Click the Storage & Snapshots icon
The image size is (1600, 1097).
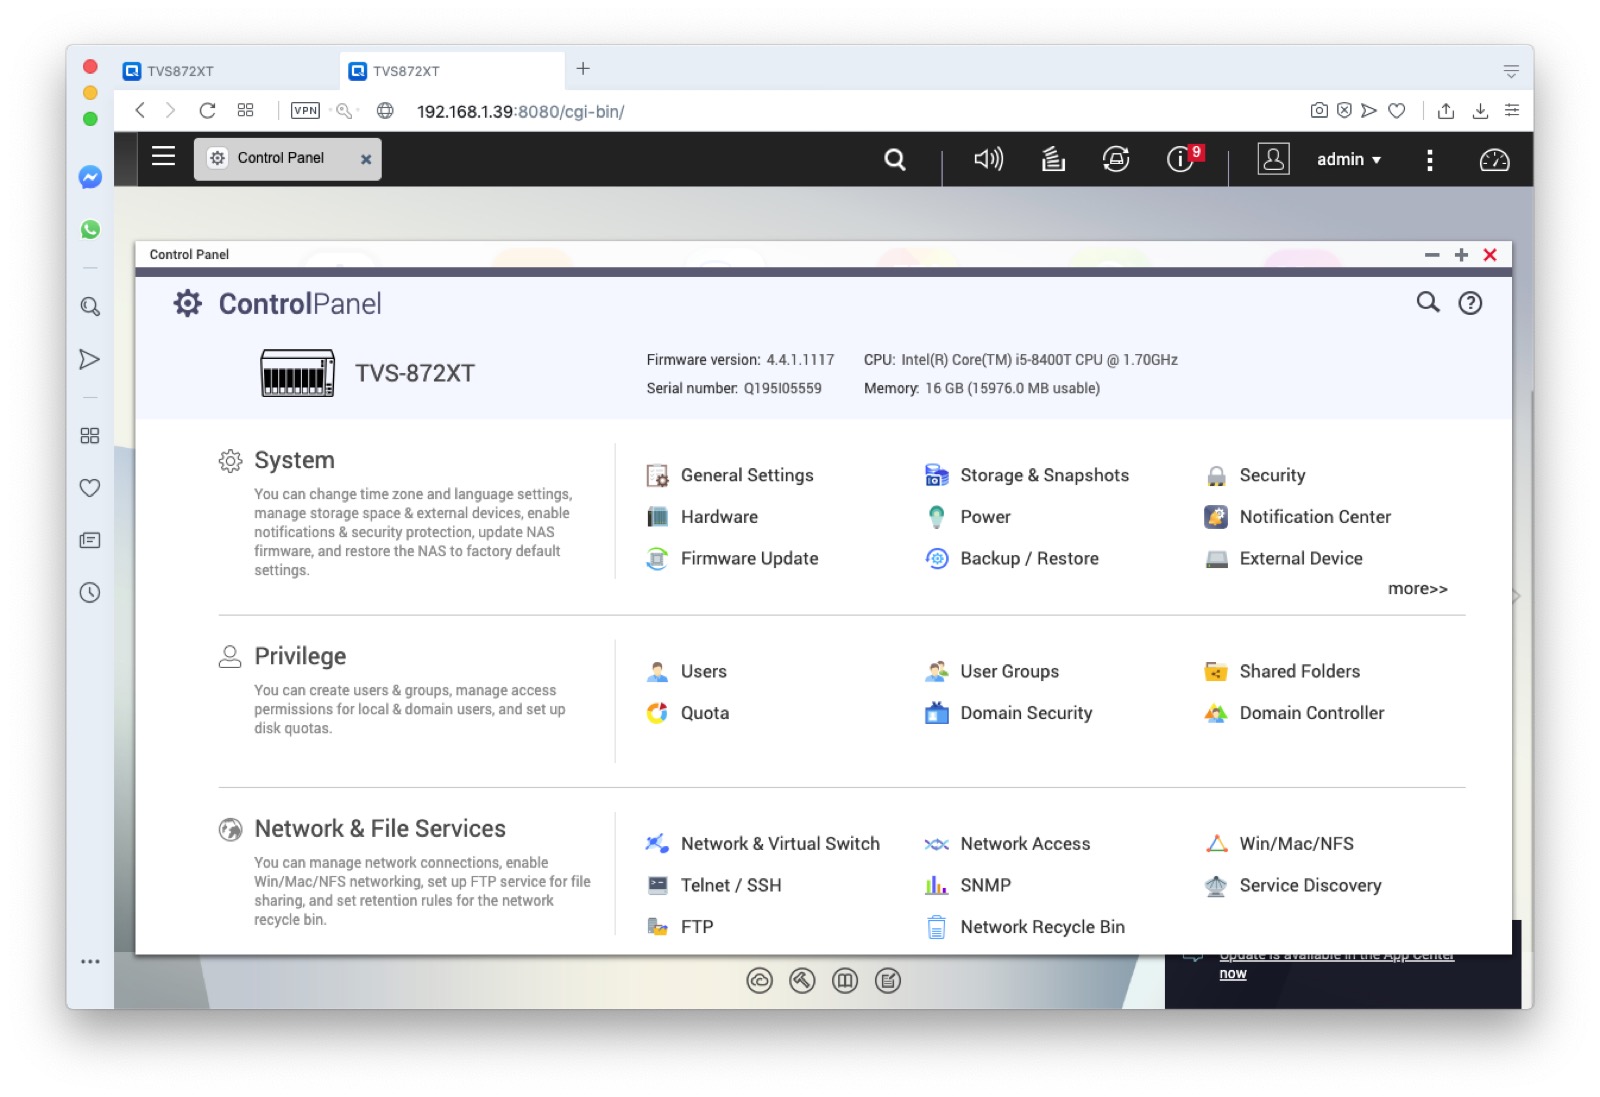click(937, 475)
